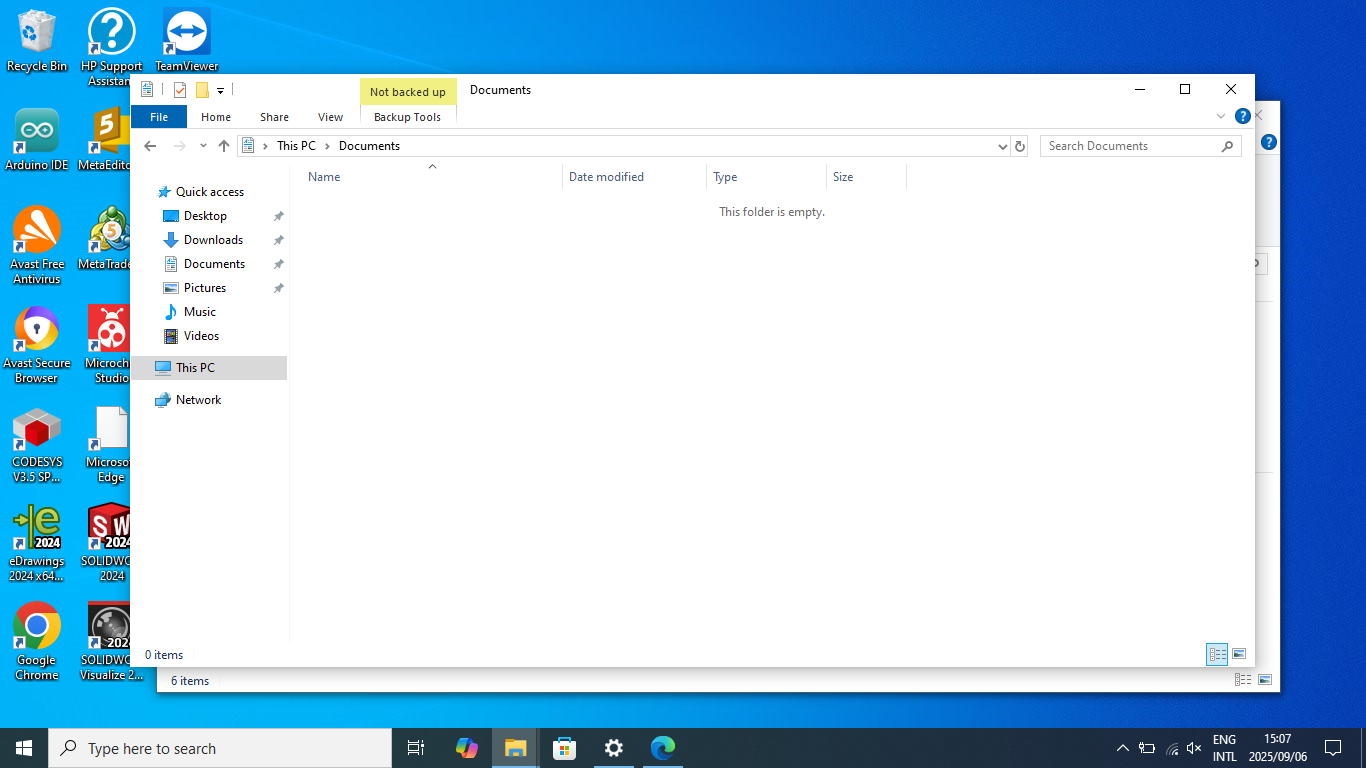The height and width of the screenshot is (768, 1366).
Task: Unpin Desktop from Quick access
Action: click(x=278, y=215)
